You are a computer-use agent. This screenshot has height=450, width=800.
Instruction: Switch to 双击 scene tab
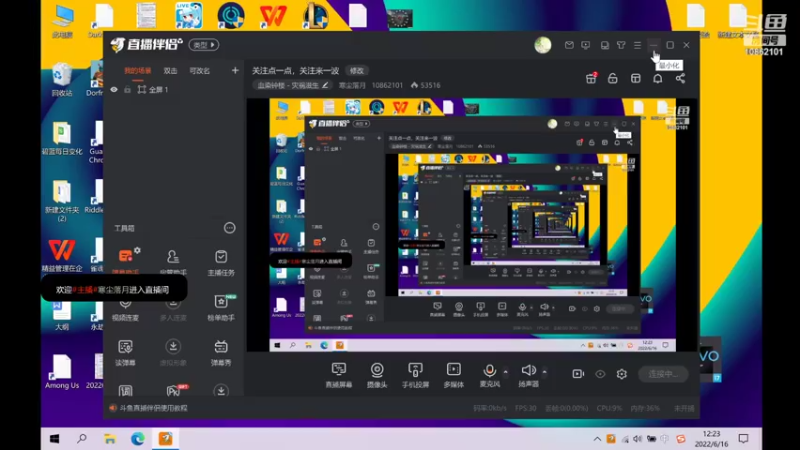170,71
